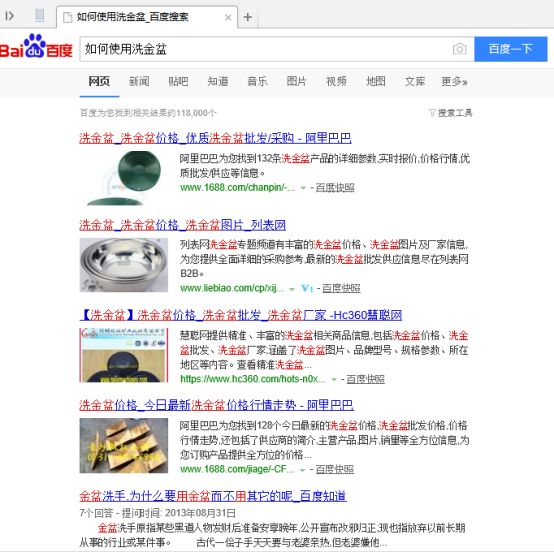554x553 pixels.
Task: Click the hc360 black pan thumbnail
Action: click(x=124, y=355)
